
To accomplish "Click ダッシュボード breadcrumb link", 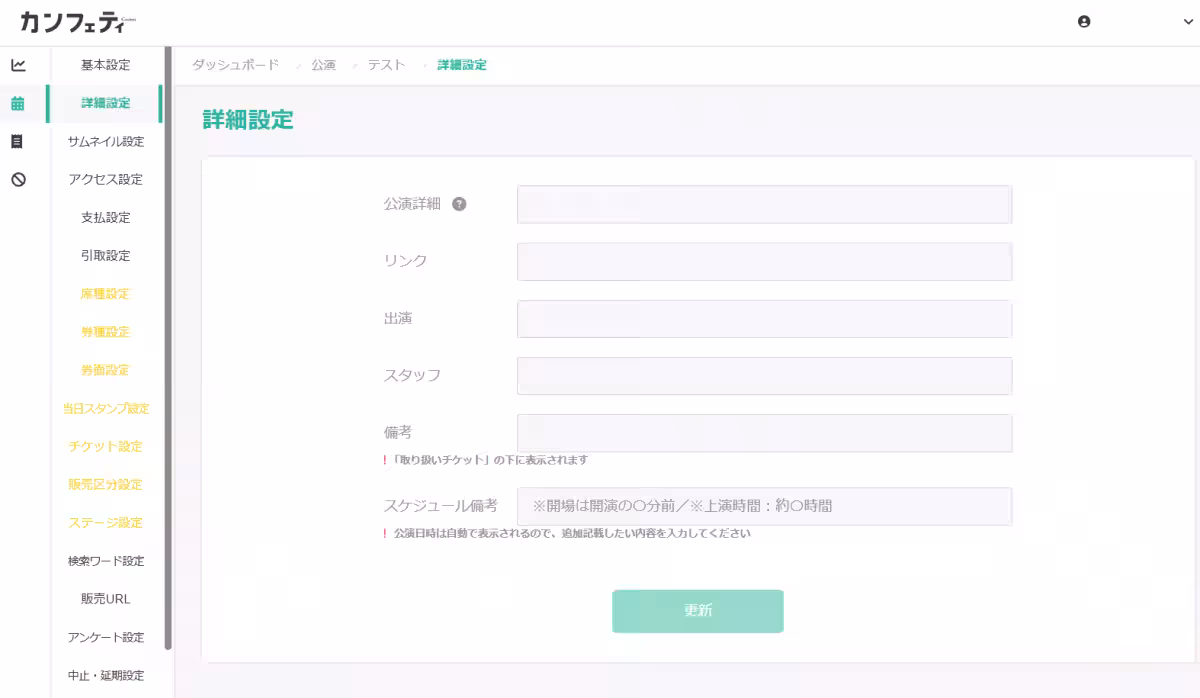I will (235, 64).
